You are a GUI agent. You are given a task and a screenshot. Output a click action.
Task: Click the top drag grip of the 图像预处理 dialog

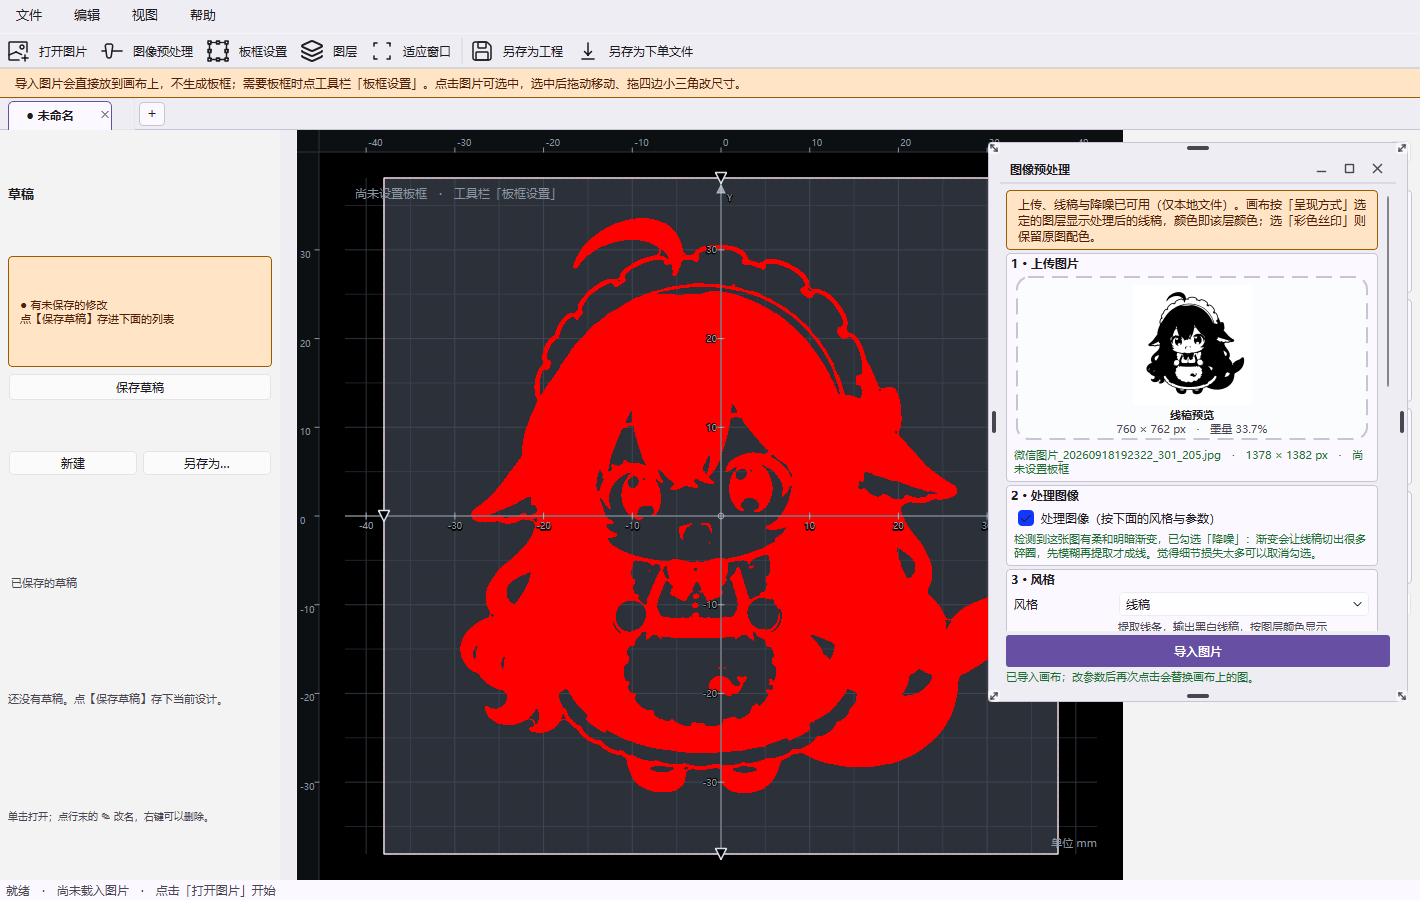click(1198, 148)
